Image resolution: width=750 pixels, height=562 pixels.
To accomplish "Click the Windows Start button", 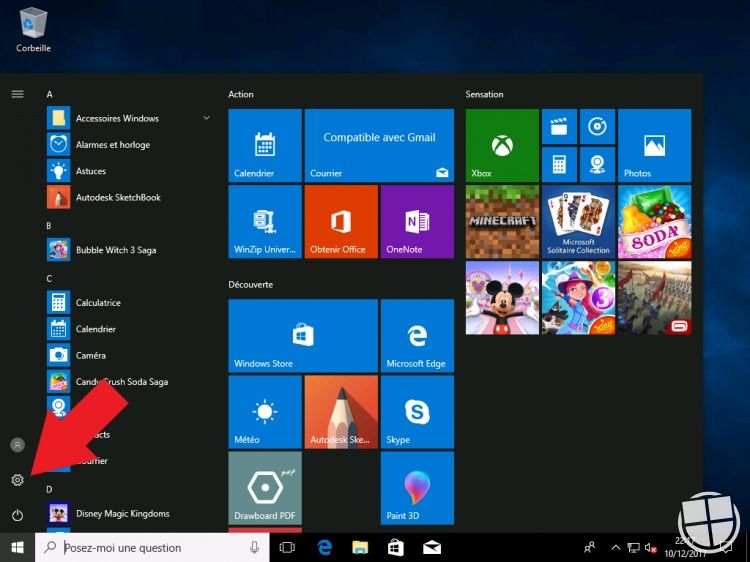I will pyautogui.click(x=17, y=547).
